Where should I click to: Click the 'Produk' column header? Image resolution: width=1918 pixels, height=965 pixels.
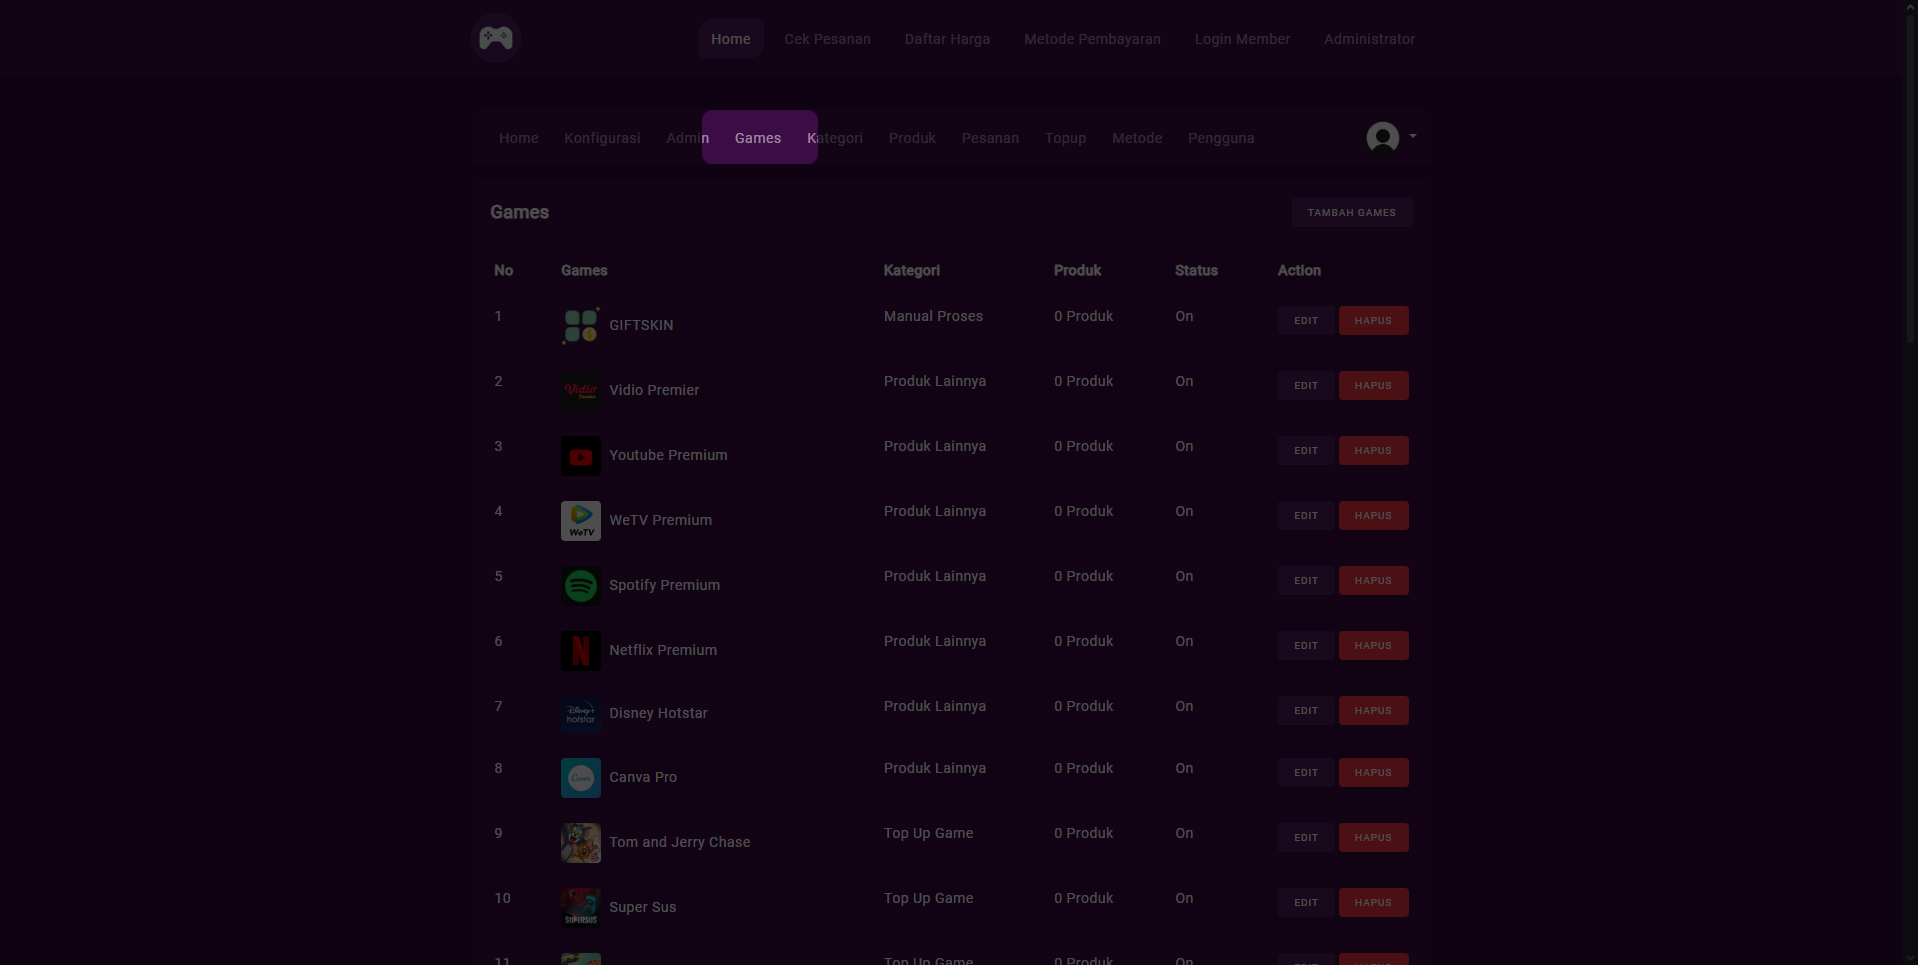1077,270
